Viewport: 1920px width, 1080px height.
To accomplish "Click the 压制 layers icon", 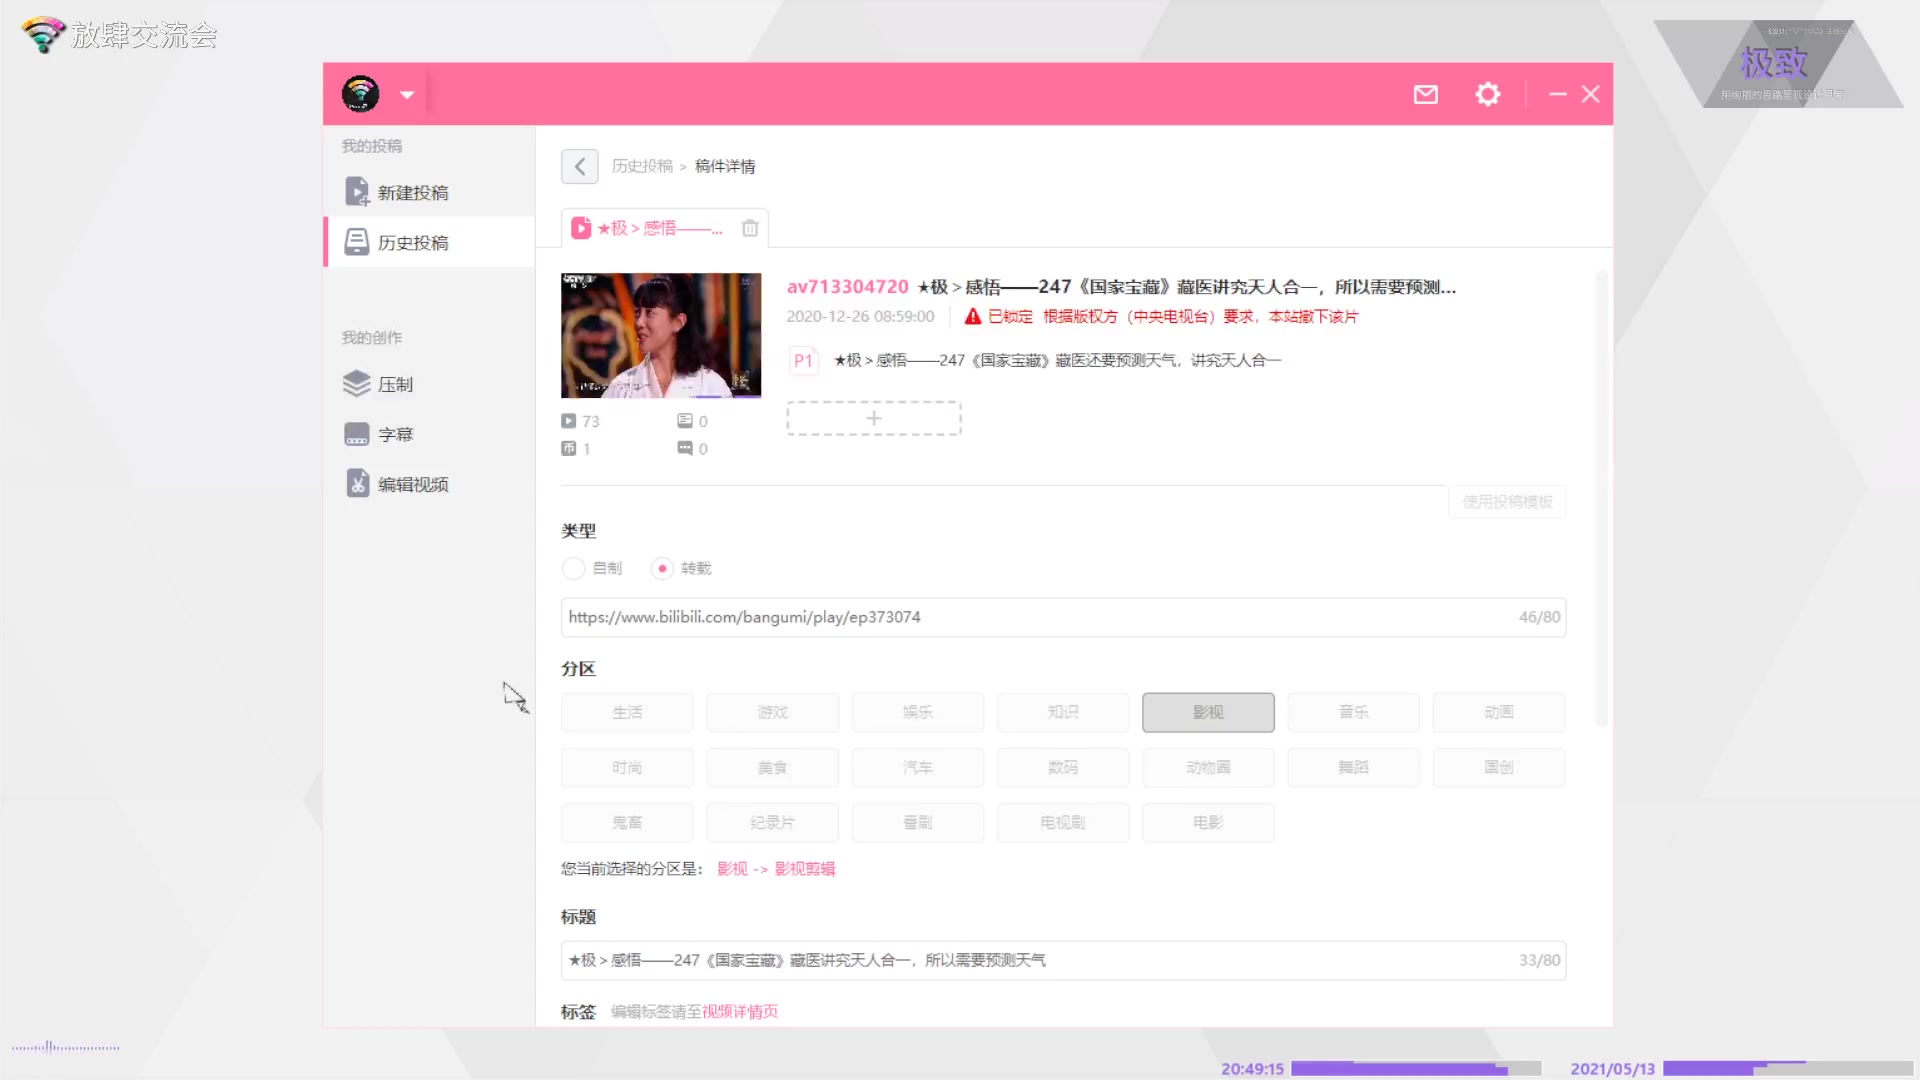I will pos(357,384).
